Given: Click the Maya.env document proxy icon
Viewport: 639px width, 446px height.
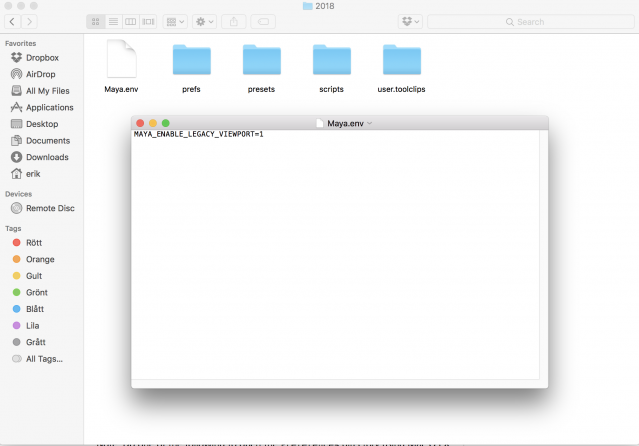Looking at the screenshot, I should pyautogui.click(x=320, y=123).
